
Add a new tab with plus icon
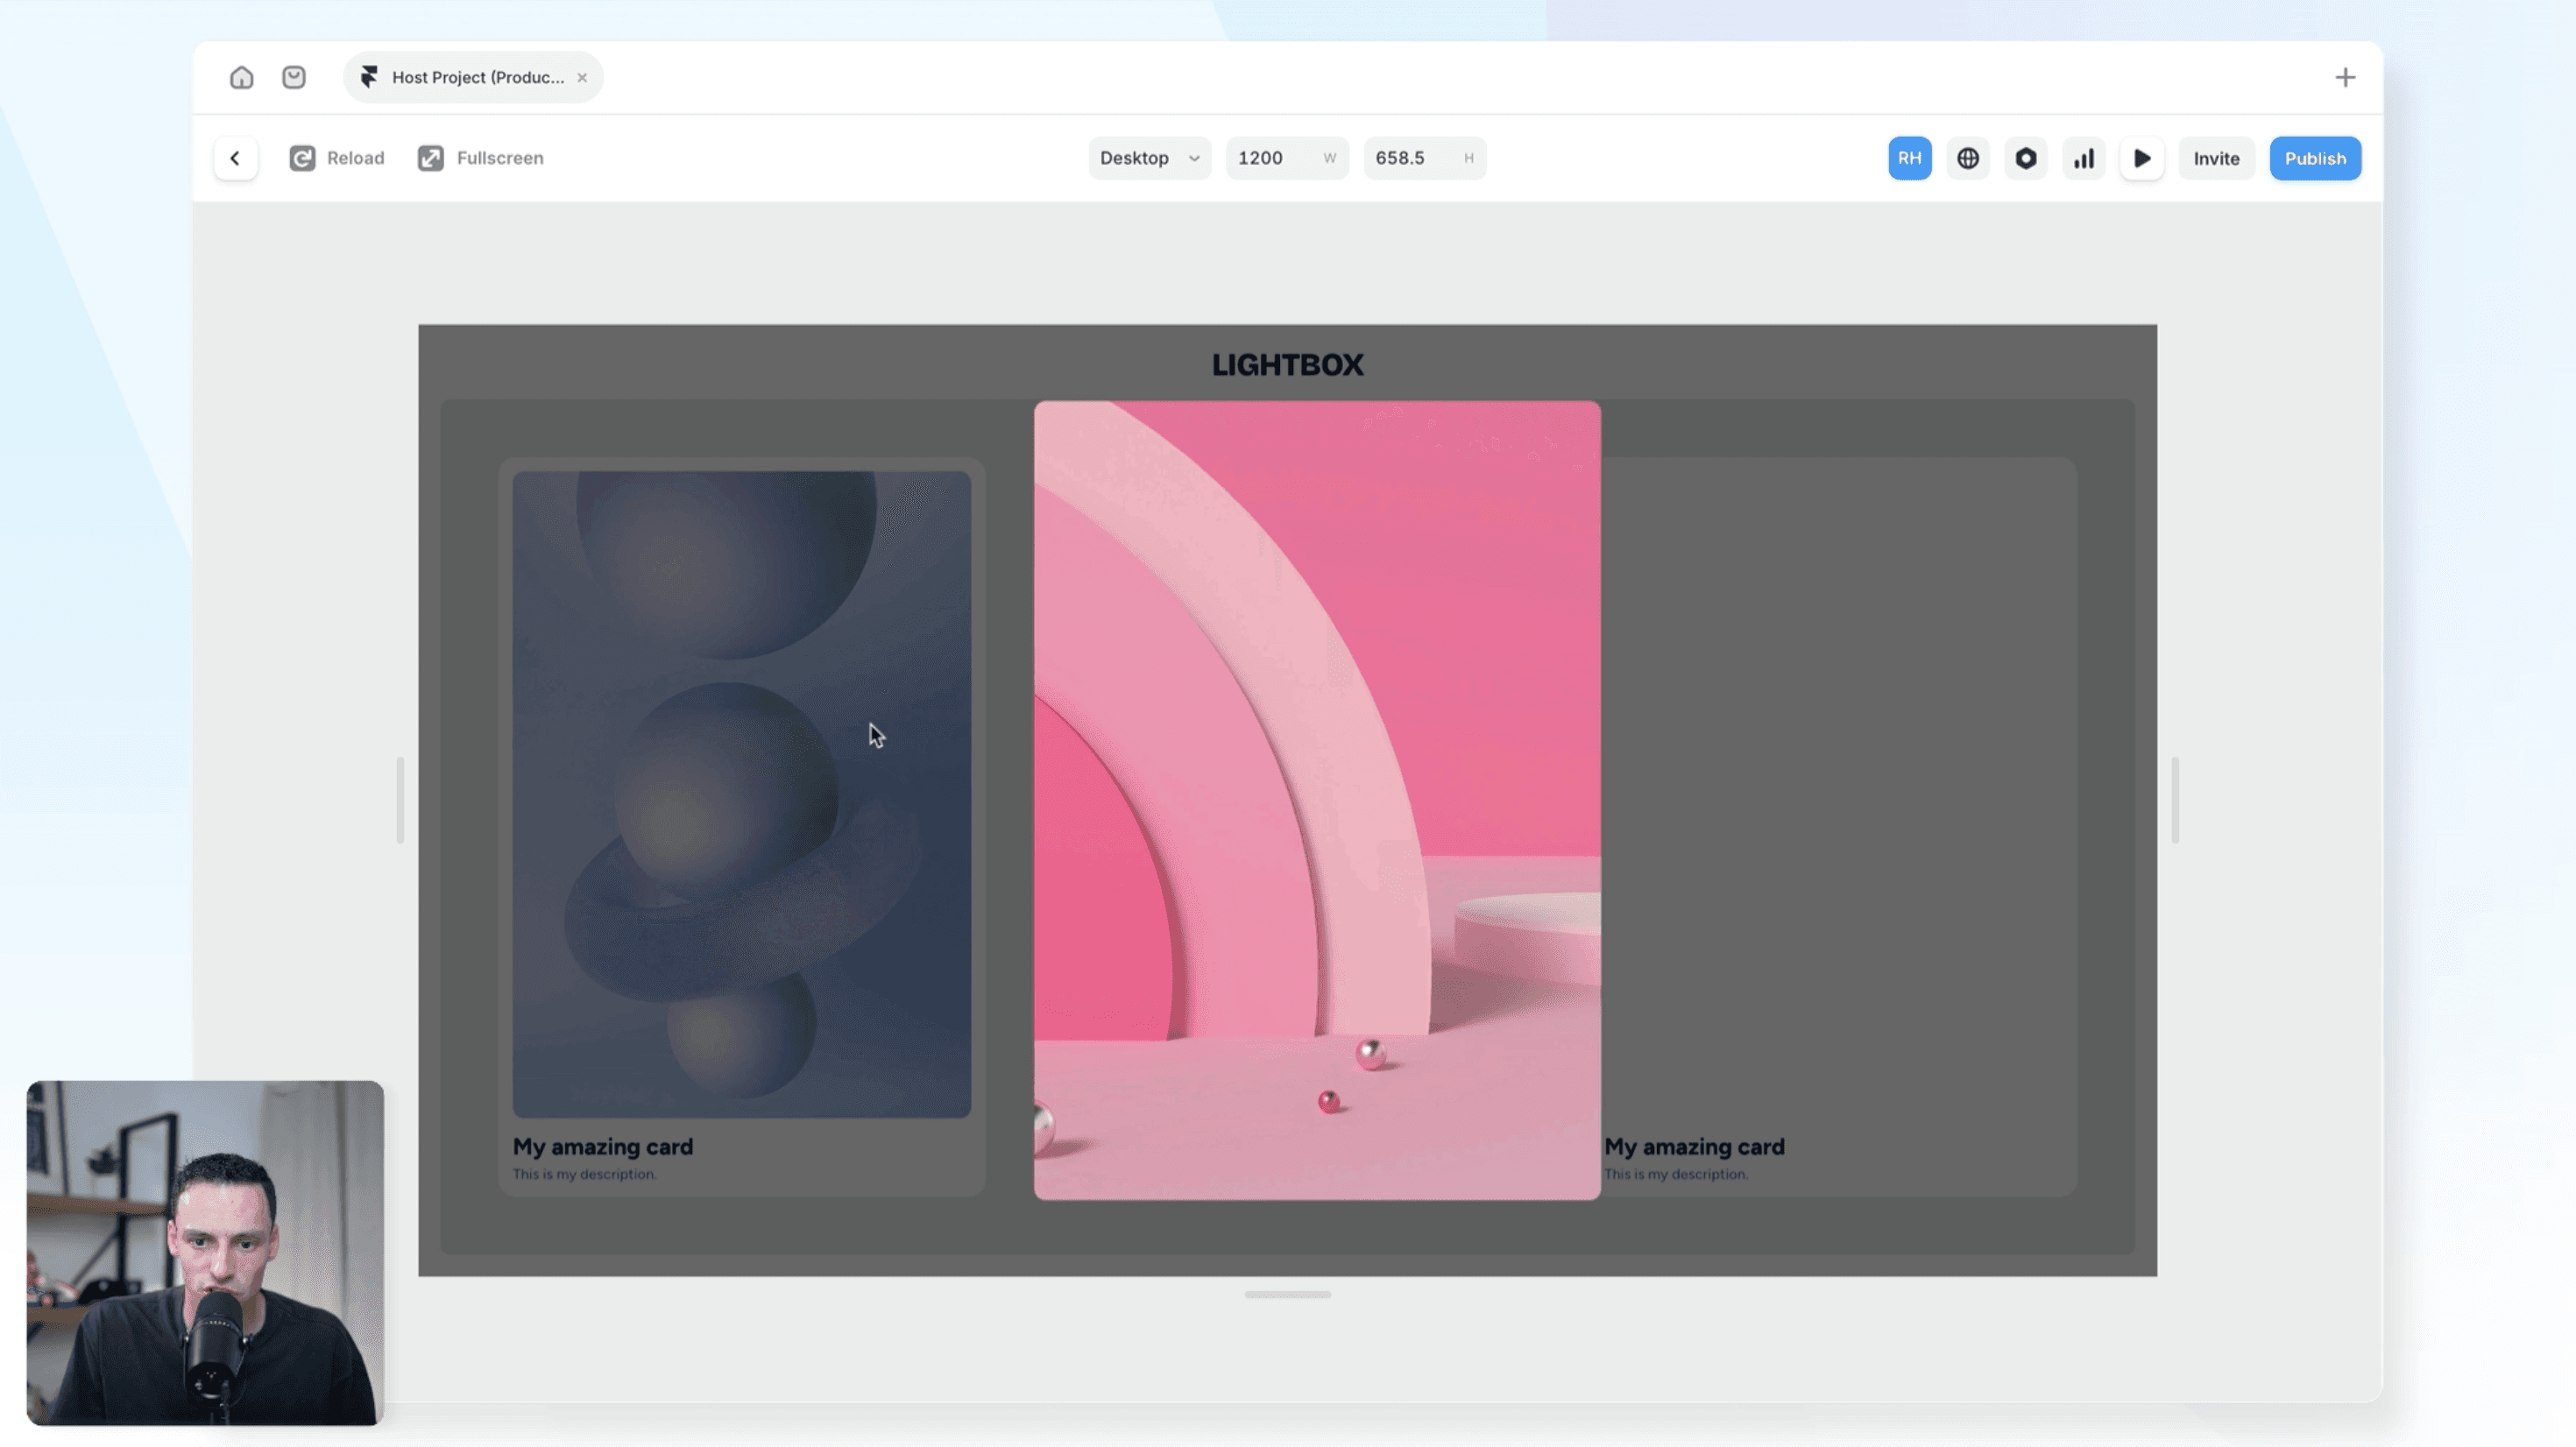point(2345,77)
